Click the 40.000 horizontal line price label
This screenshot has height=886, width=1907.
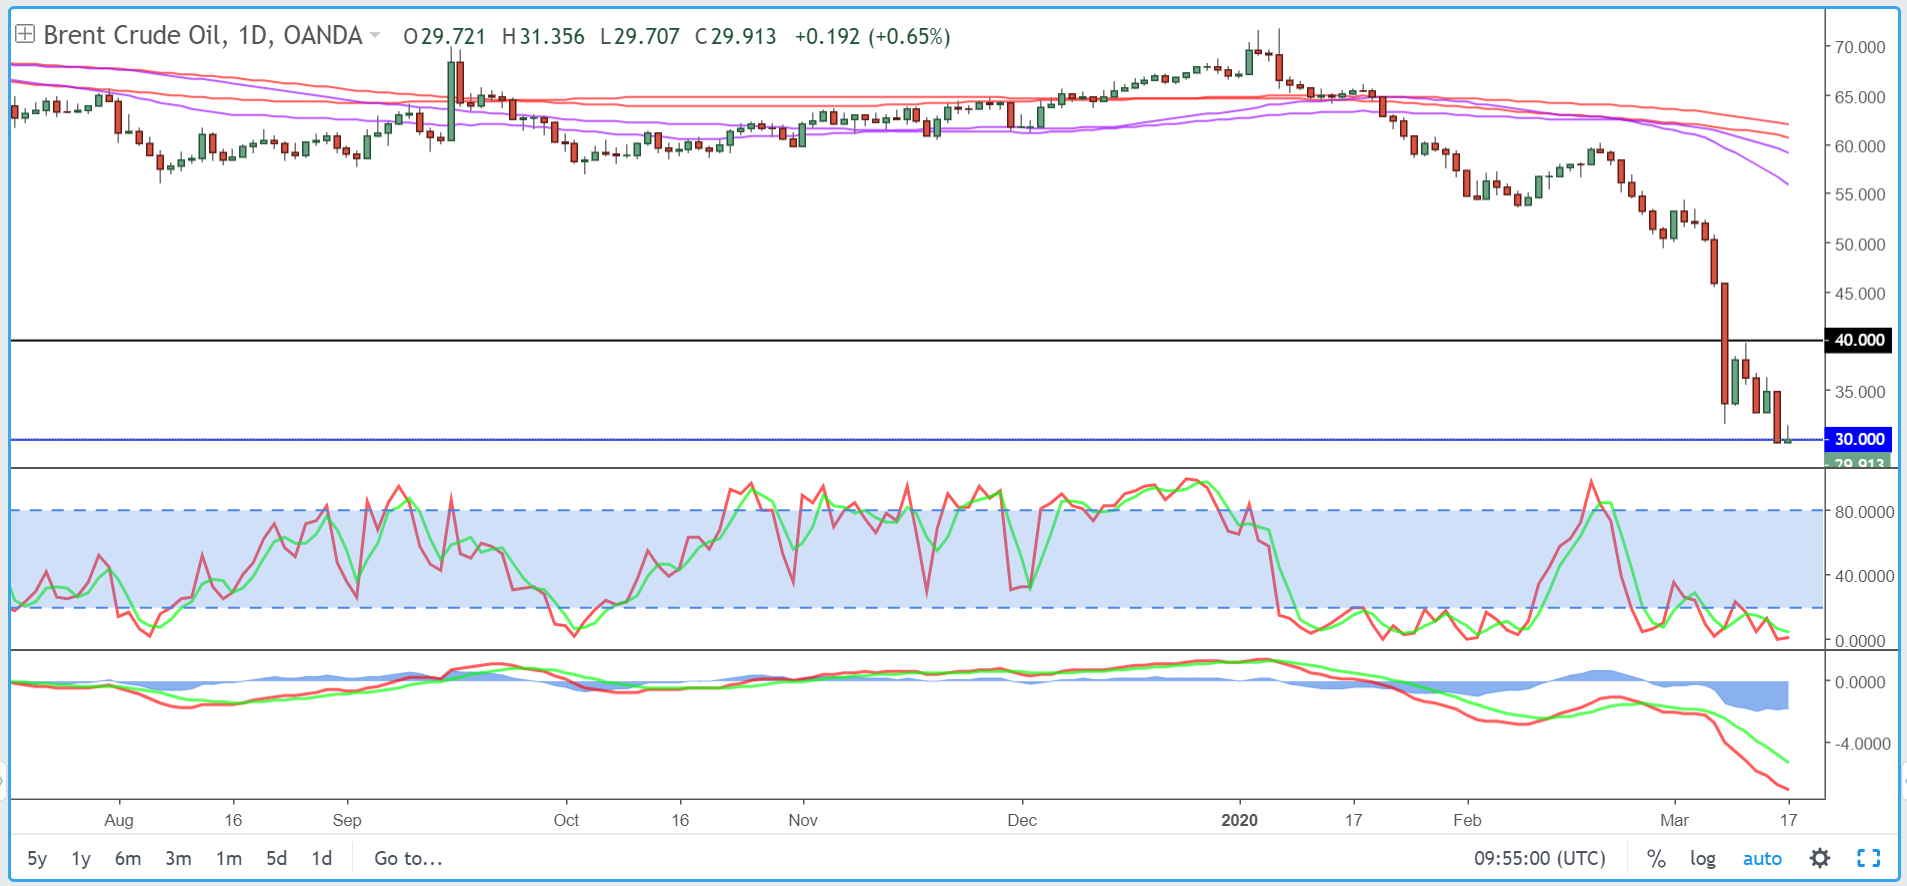[x=1859, y=340]
